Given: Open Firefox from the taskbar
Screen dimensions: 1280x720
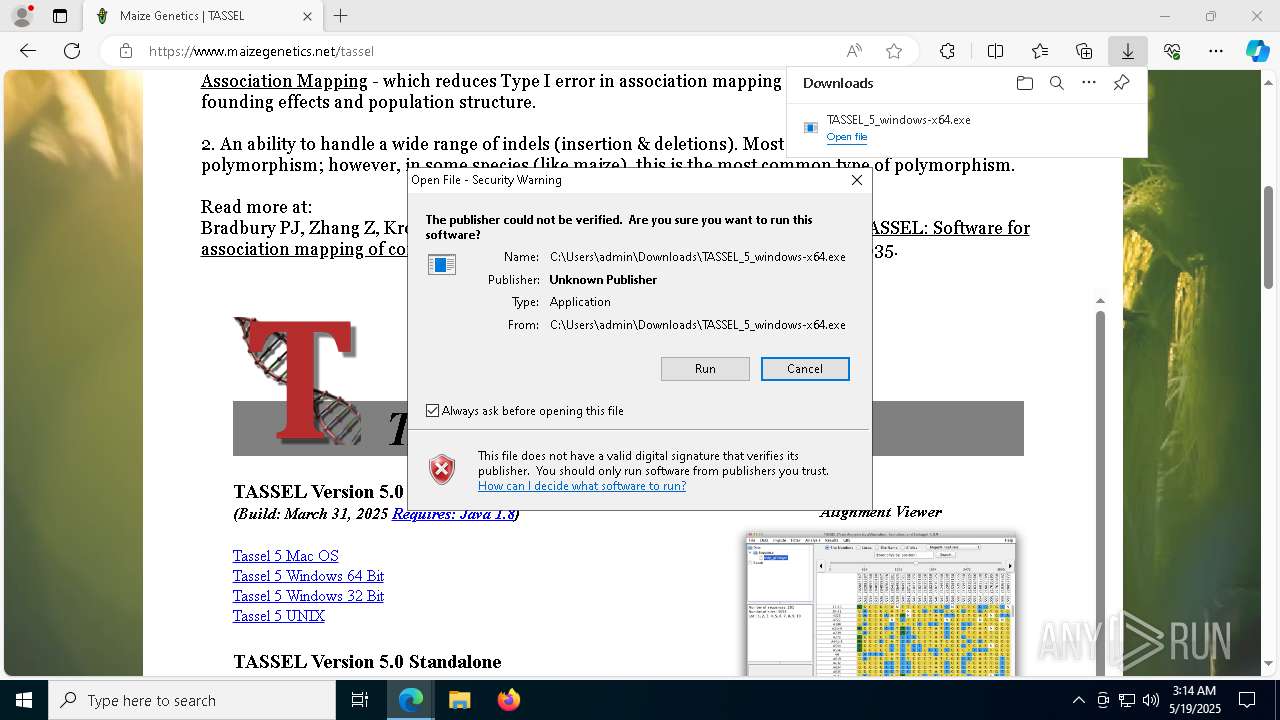Looking at the screenshot, I should [508, 700].
